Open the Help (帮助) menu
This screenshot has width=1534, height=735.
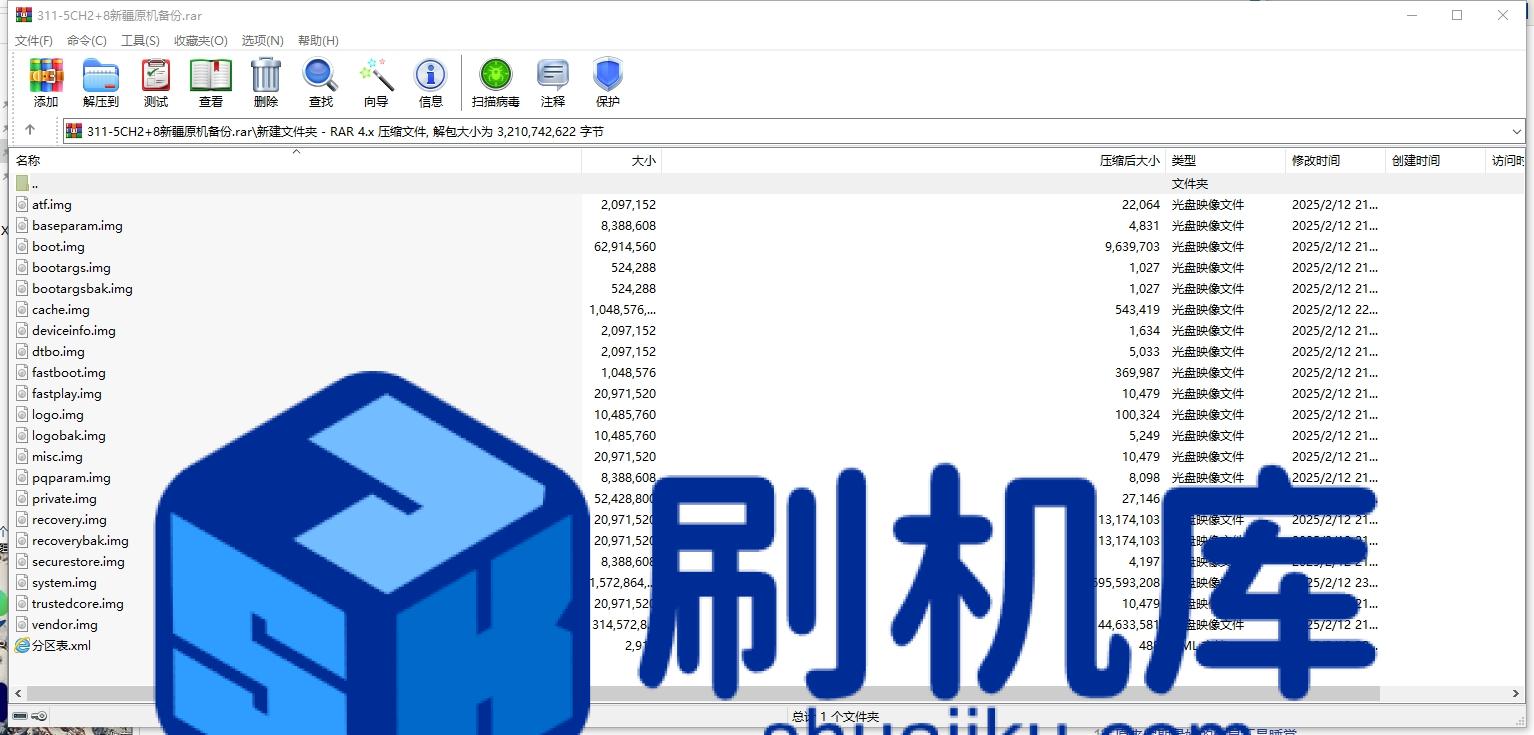click(318, 40)
